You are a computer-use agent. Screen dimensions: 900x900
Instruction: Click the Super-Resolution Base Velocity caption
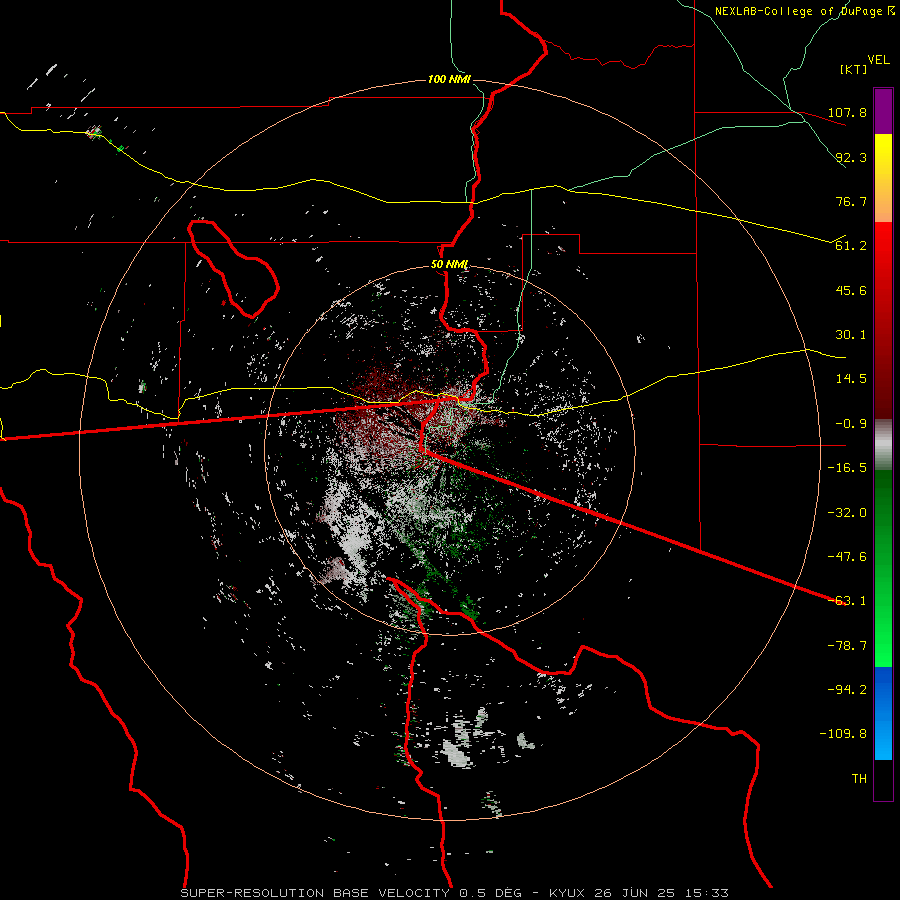click(454, 893)
